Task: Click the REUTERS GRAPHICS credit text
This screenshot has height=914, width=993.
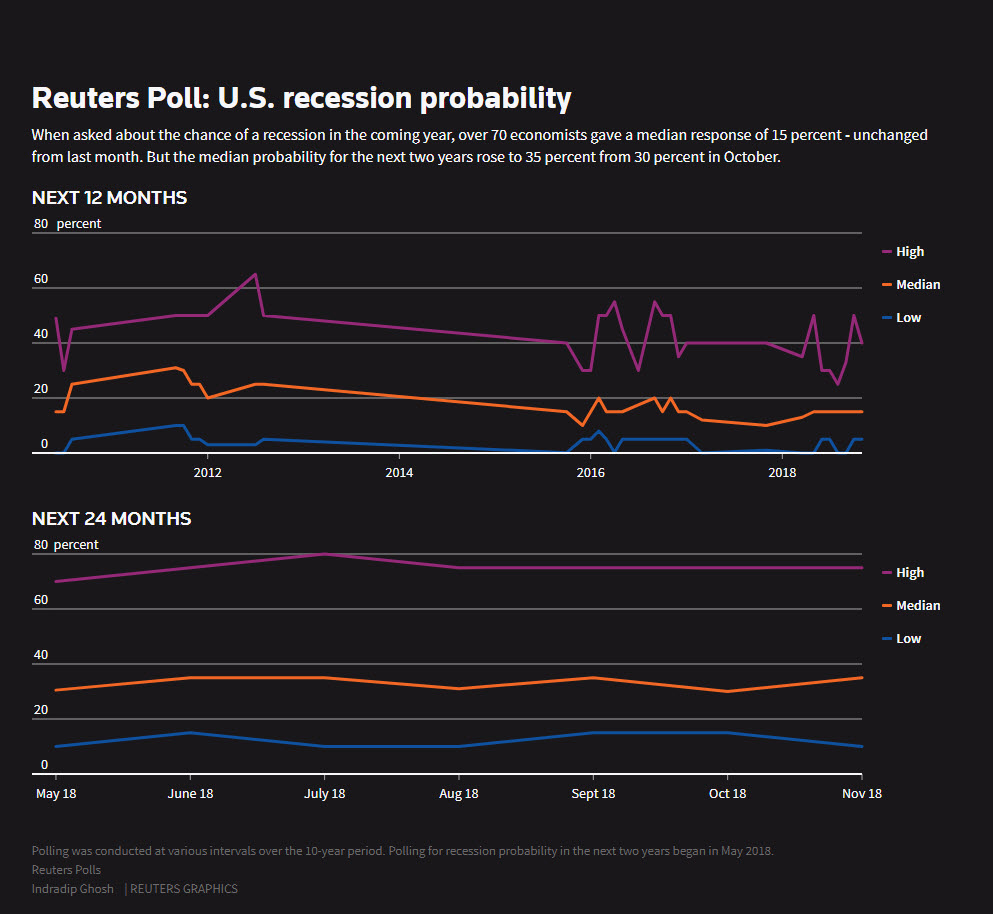Action: (x=184, y=889)
